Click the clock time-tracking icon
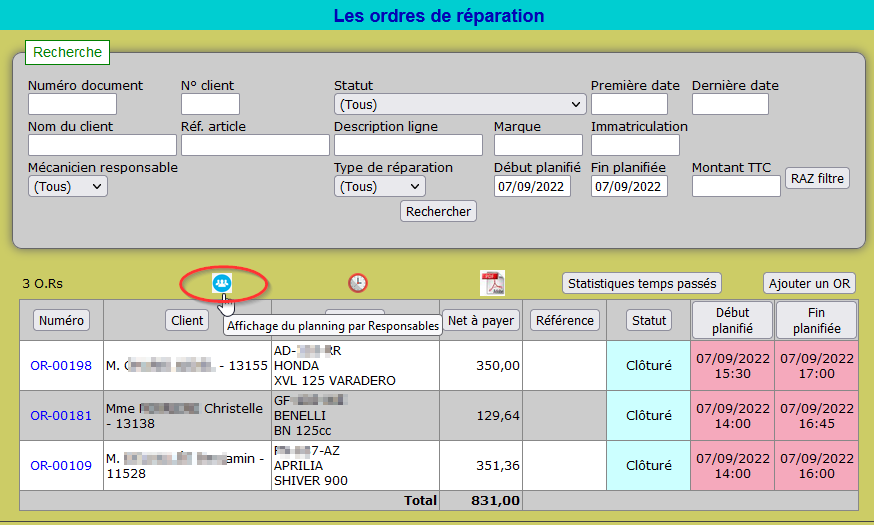Image resolution: width=874 pixels, height=525 pixels. pyautogui.click(x=358, y=284)
